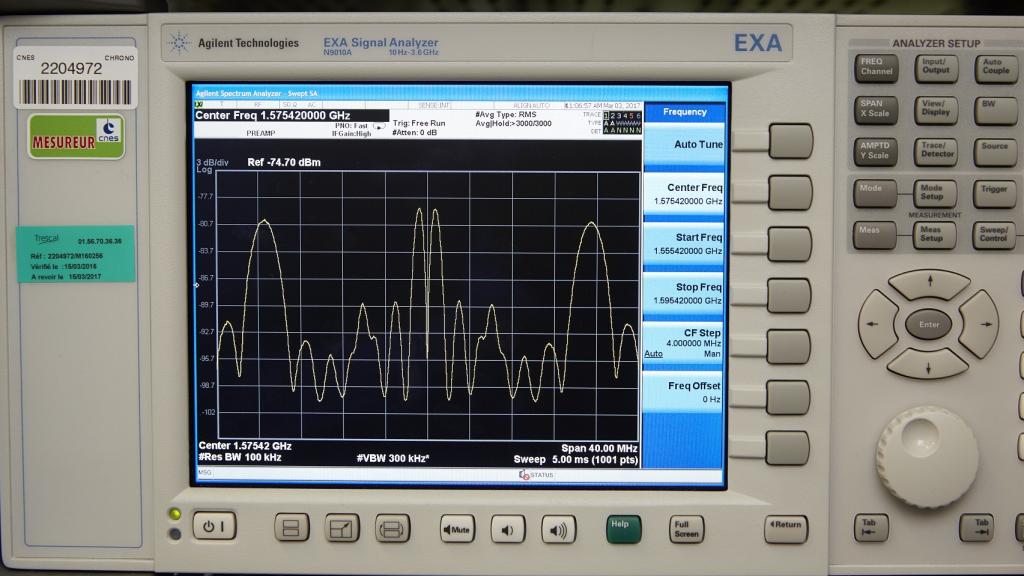Click the large rotary tuning knob
This screenshot has height=576, width=1024.
(x=926, y=456)
